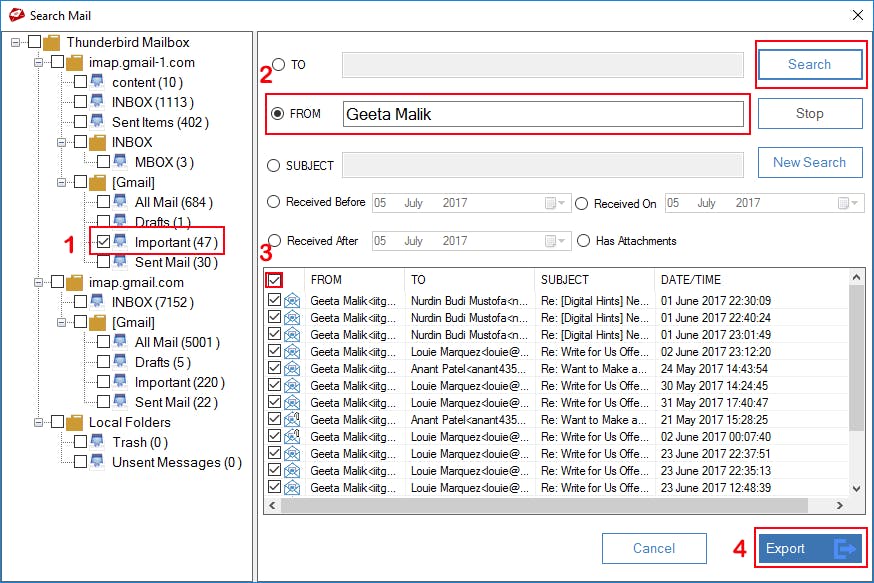Screen dimensions: 874x583
Task: Sort results by SUBJECT column header
Action: [565, 280]
